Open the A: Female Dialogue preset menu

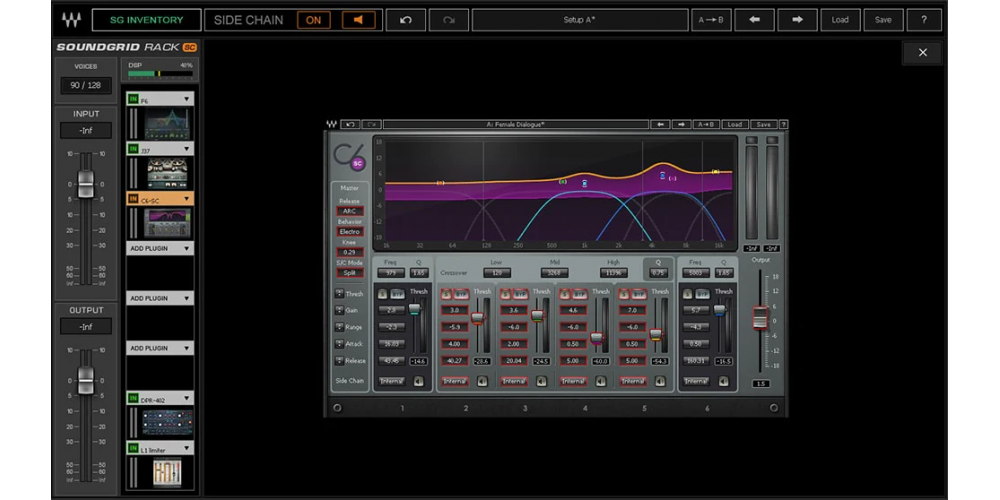coord(515,125)
